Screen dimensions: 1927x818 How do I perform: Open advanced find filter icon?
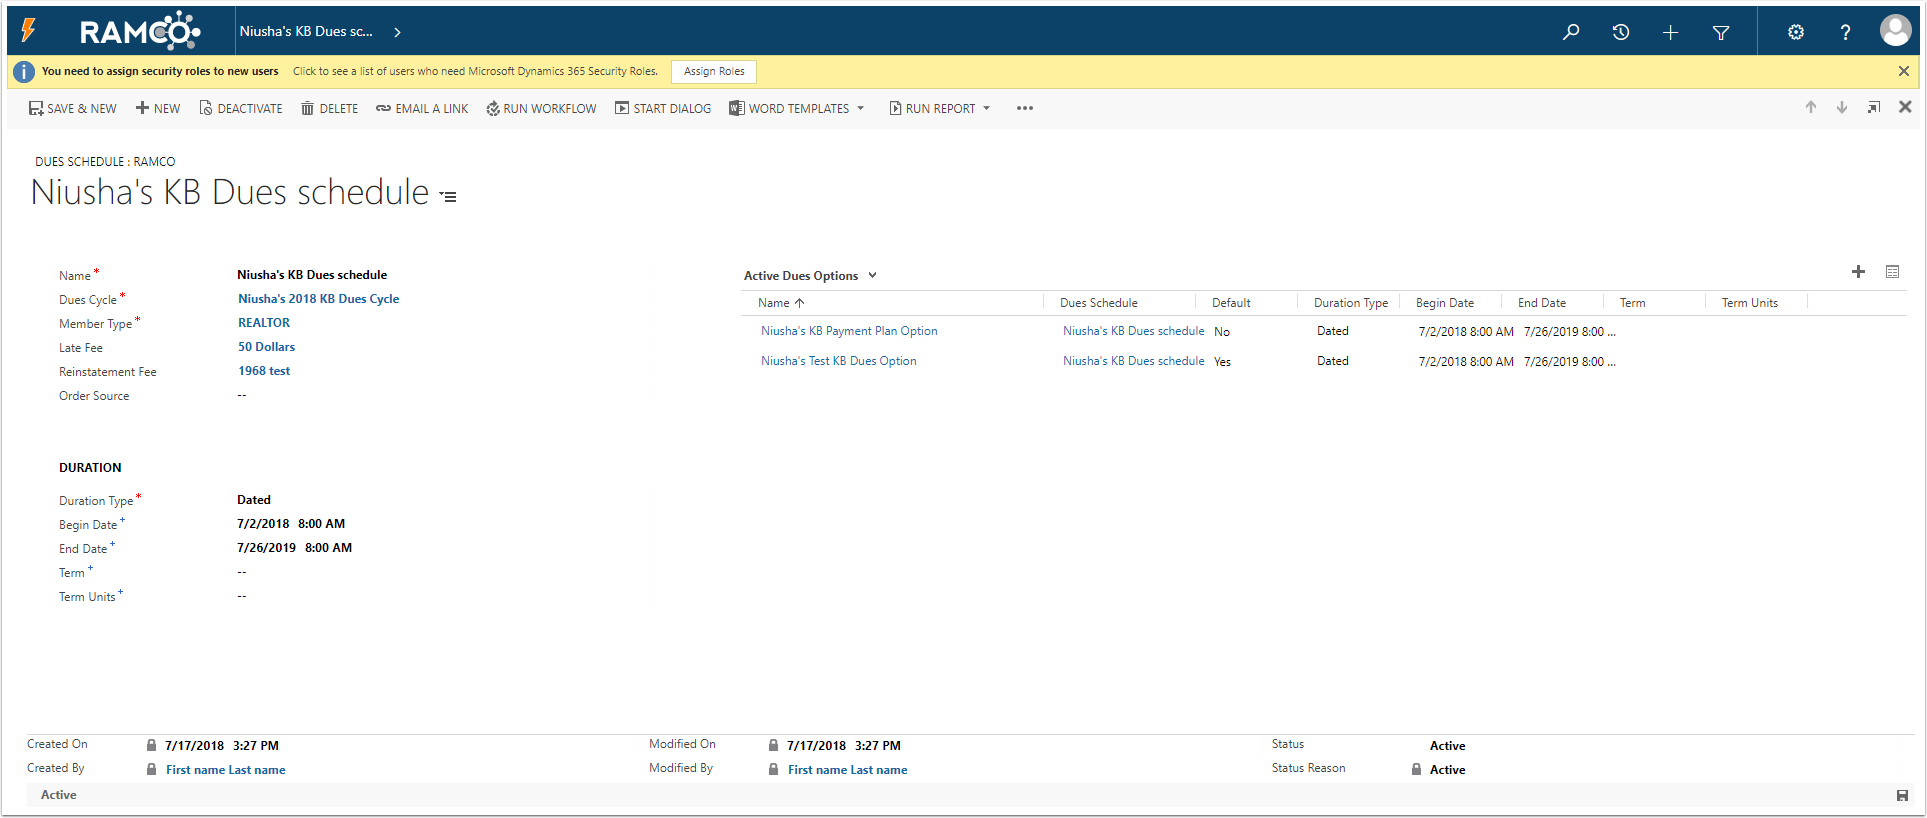1721,32
